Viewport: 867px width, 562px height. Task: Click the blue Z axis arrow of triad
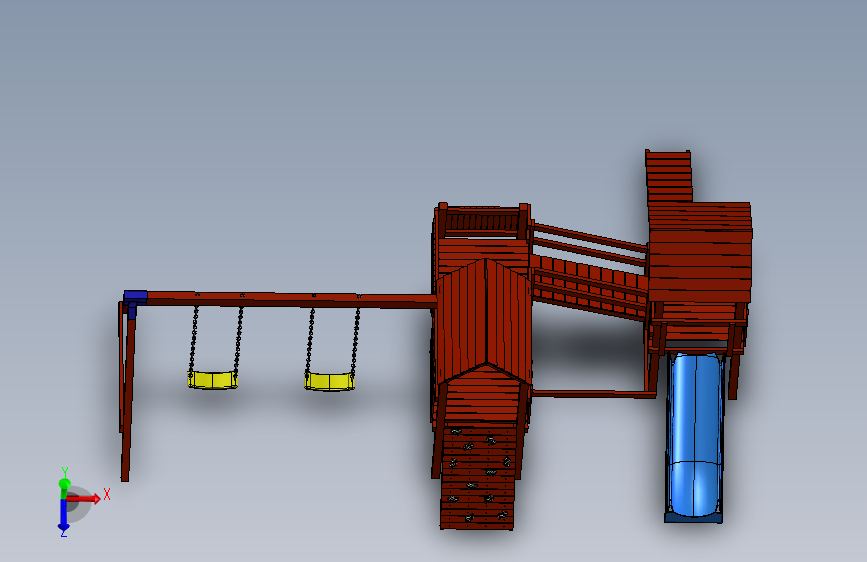[64, 516]
